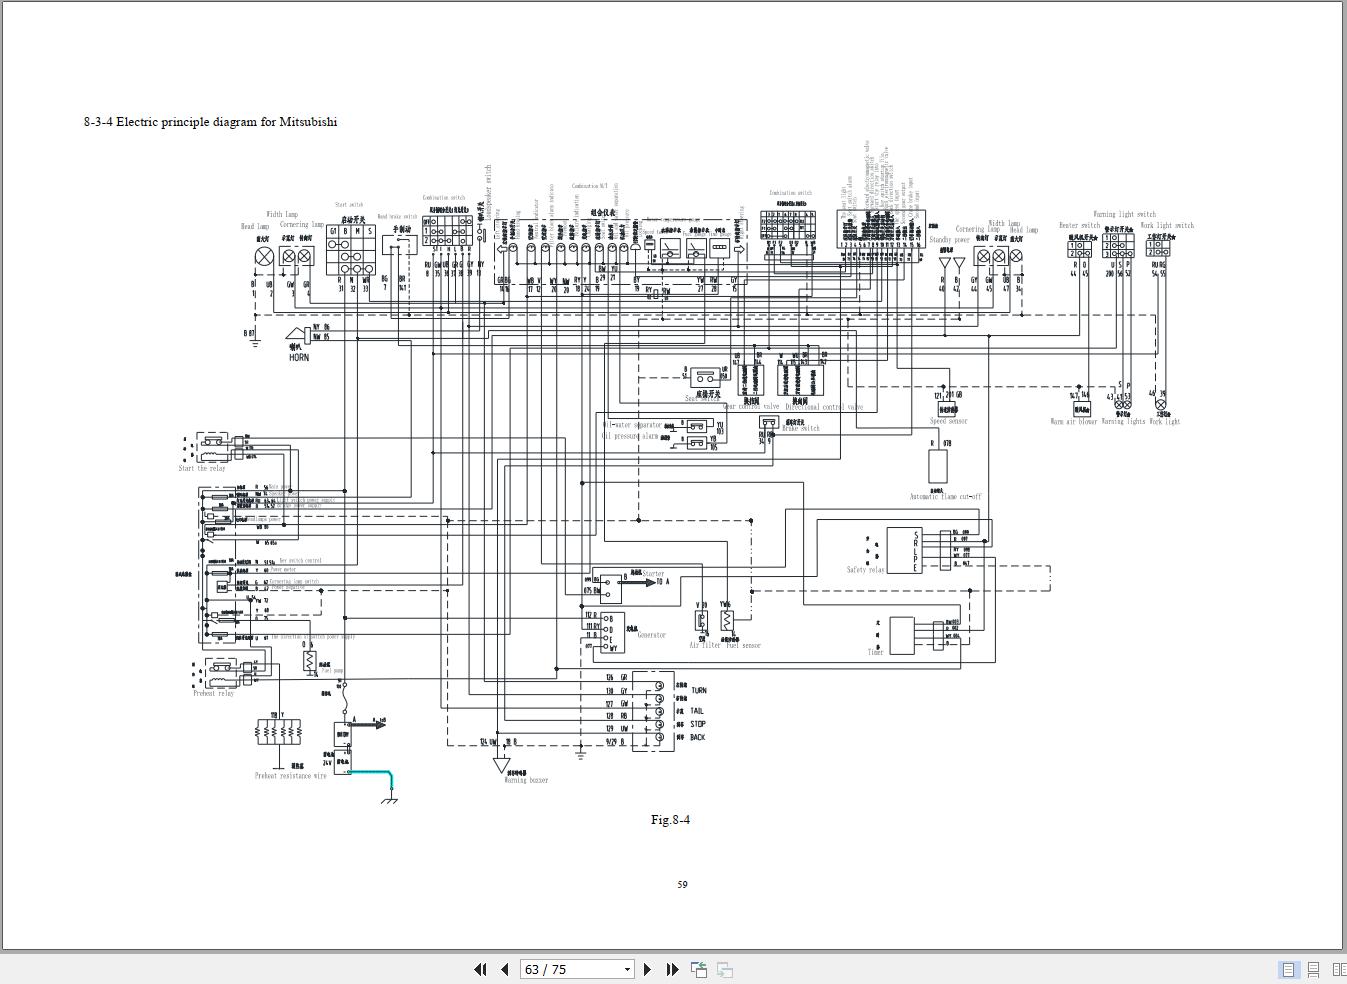Click the 'Safety relay' label

pyautogui.click(x=865, y=570)
